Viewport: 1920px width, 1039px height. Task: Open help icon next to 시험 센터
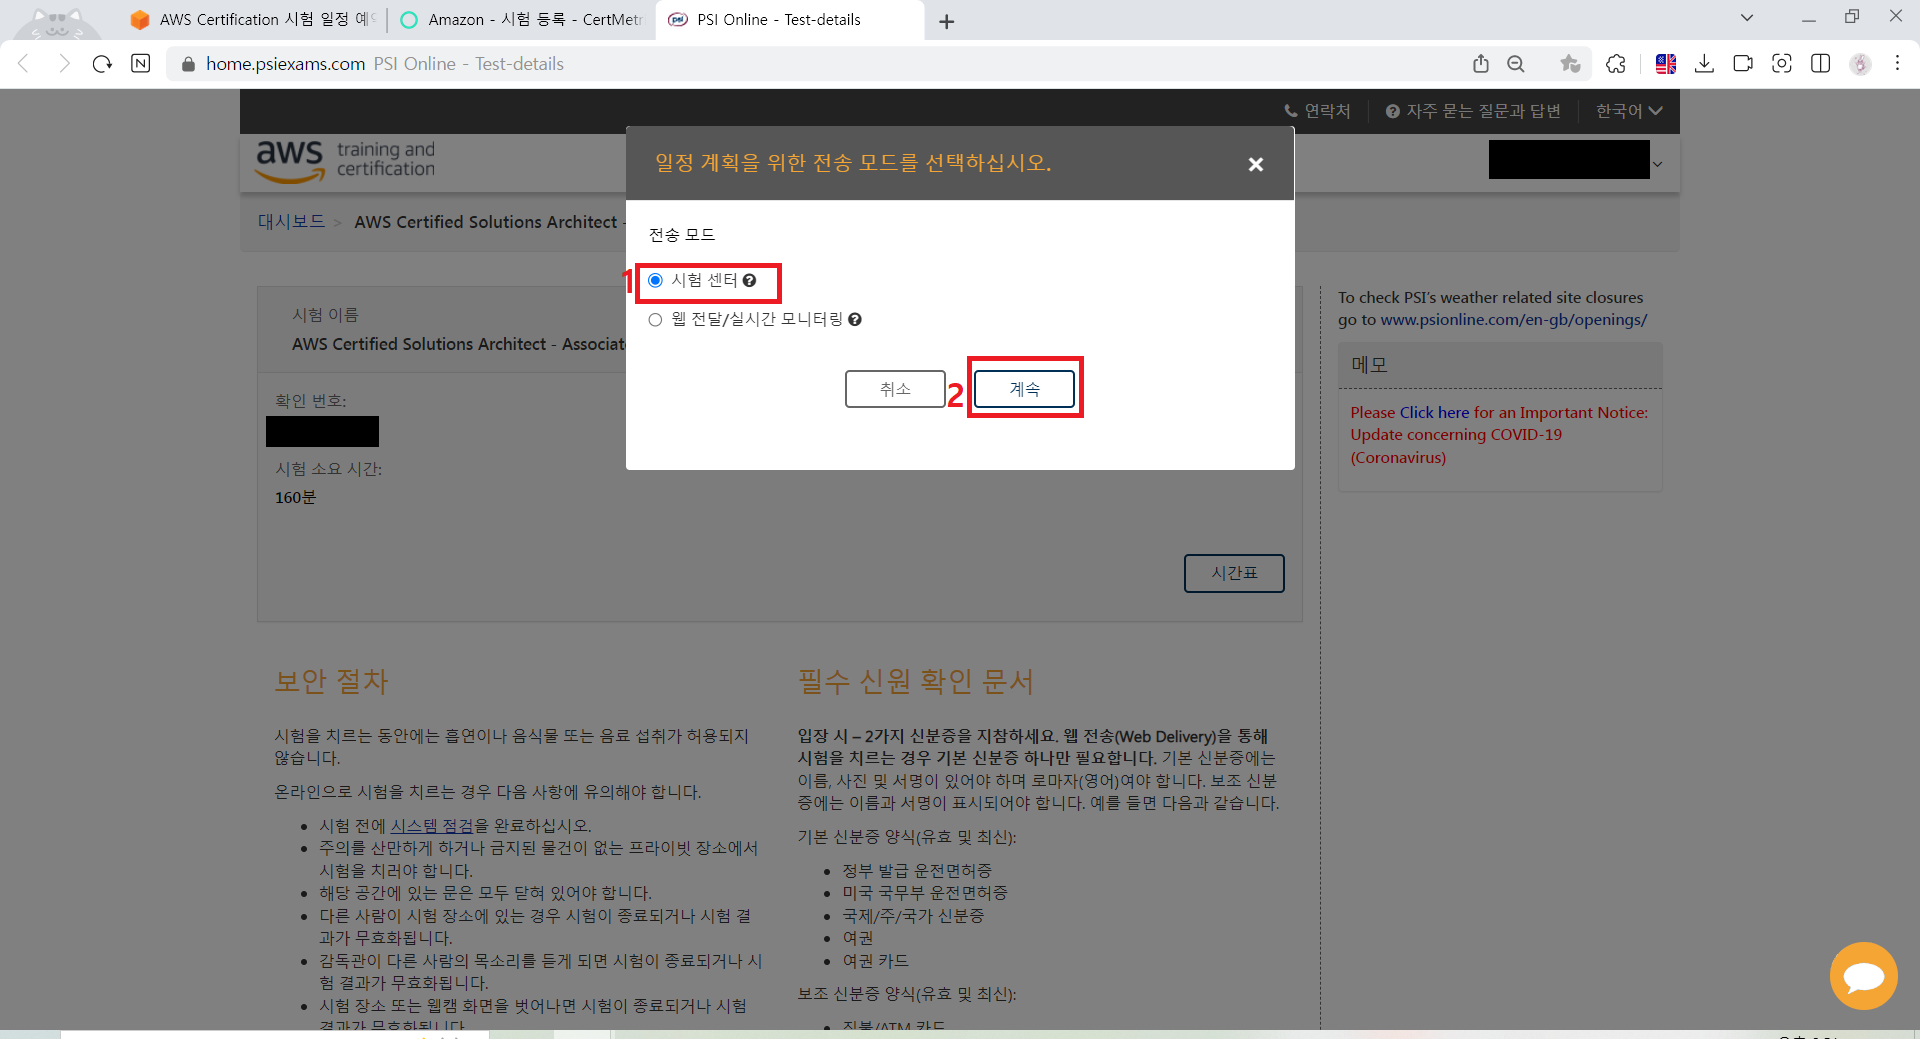point(749,281)
